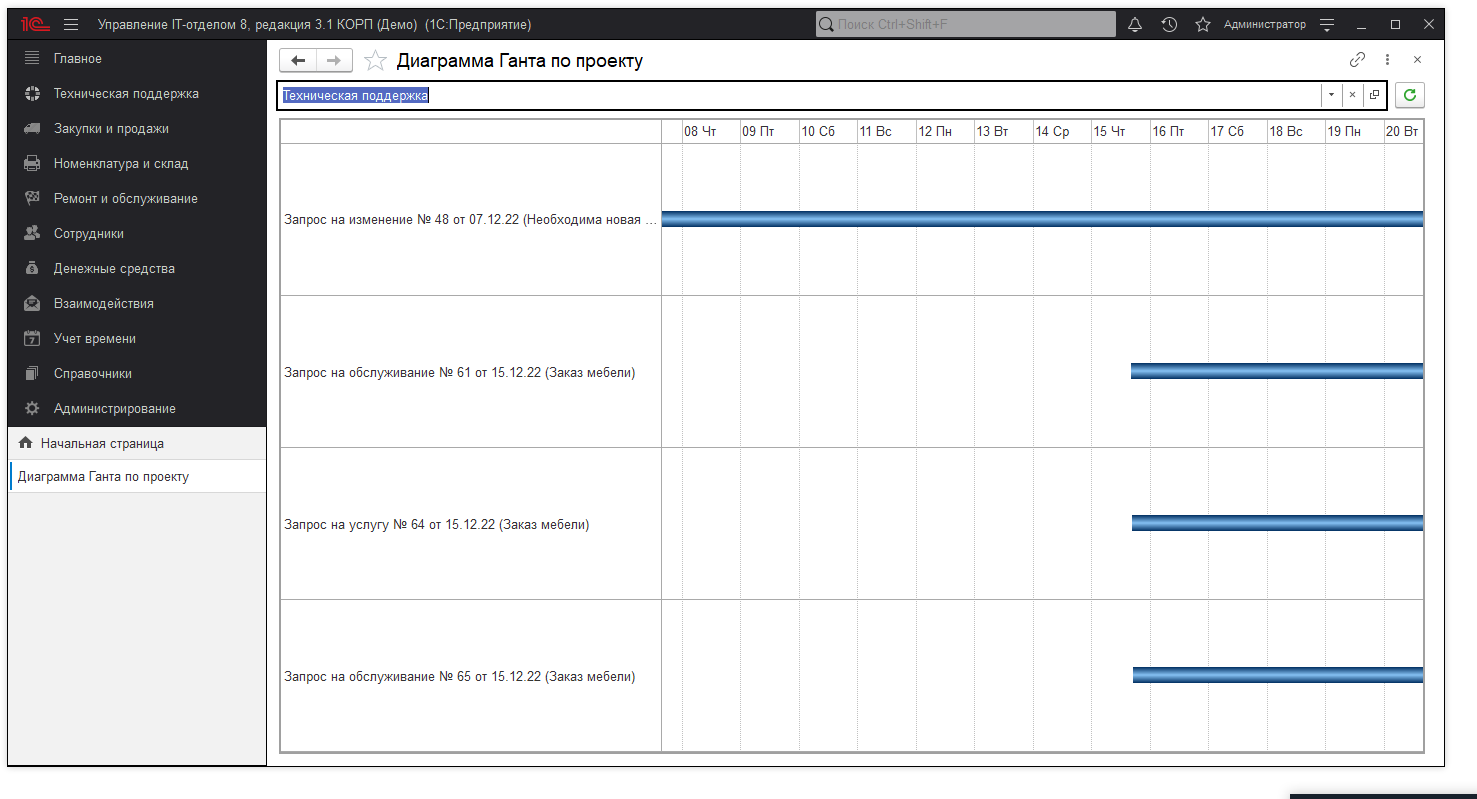Open service settings menu beside Администратор
The width and height of the screenshot is (1477, 799).
point(1327,24)
